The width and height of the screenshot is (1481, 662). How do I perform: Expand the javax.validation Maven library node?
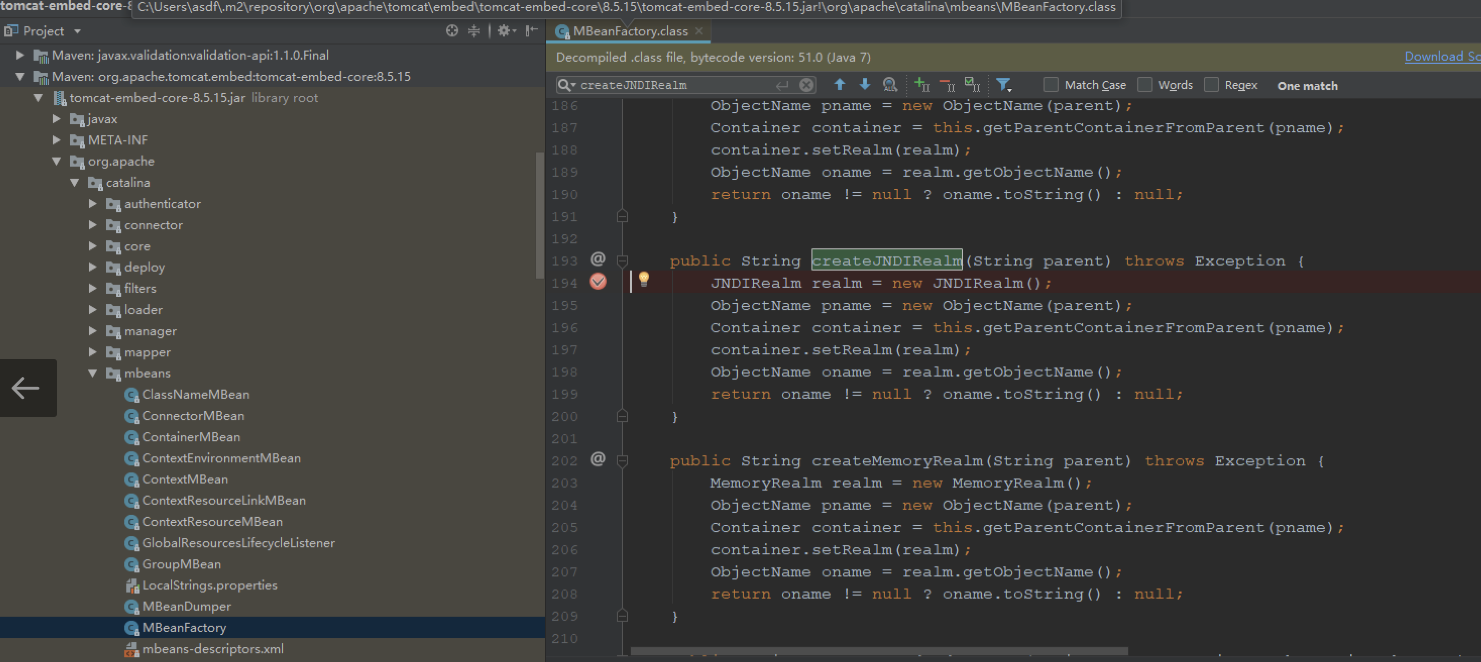(20, 56)
